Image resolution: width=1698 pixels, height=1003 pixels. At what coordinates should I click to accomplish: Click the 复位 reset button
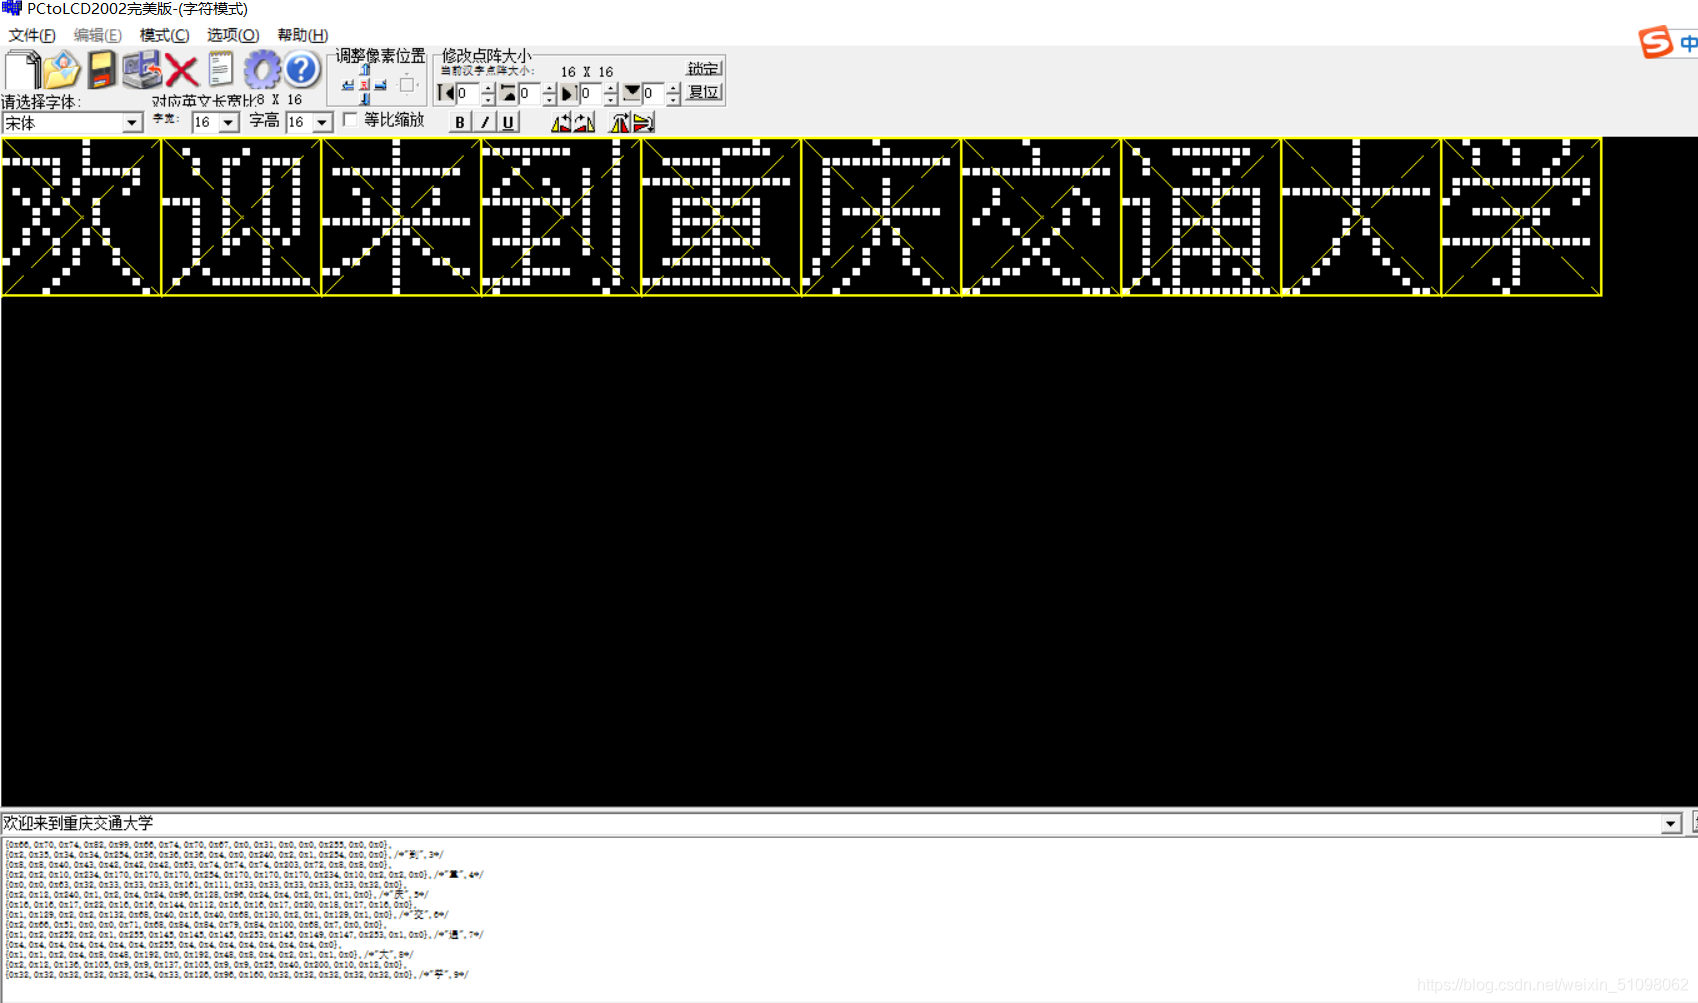[703, 92]
